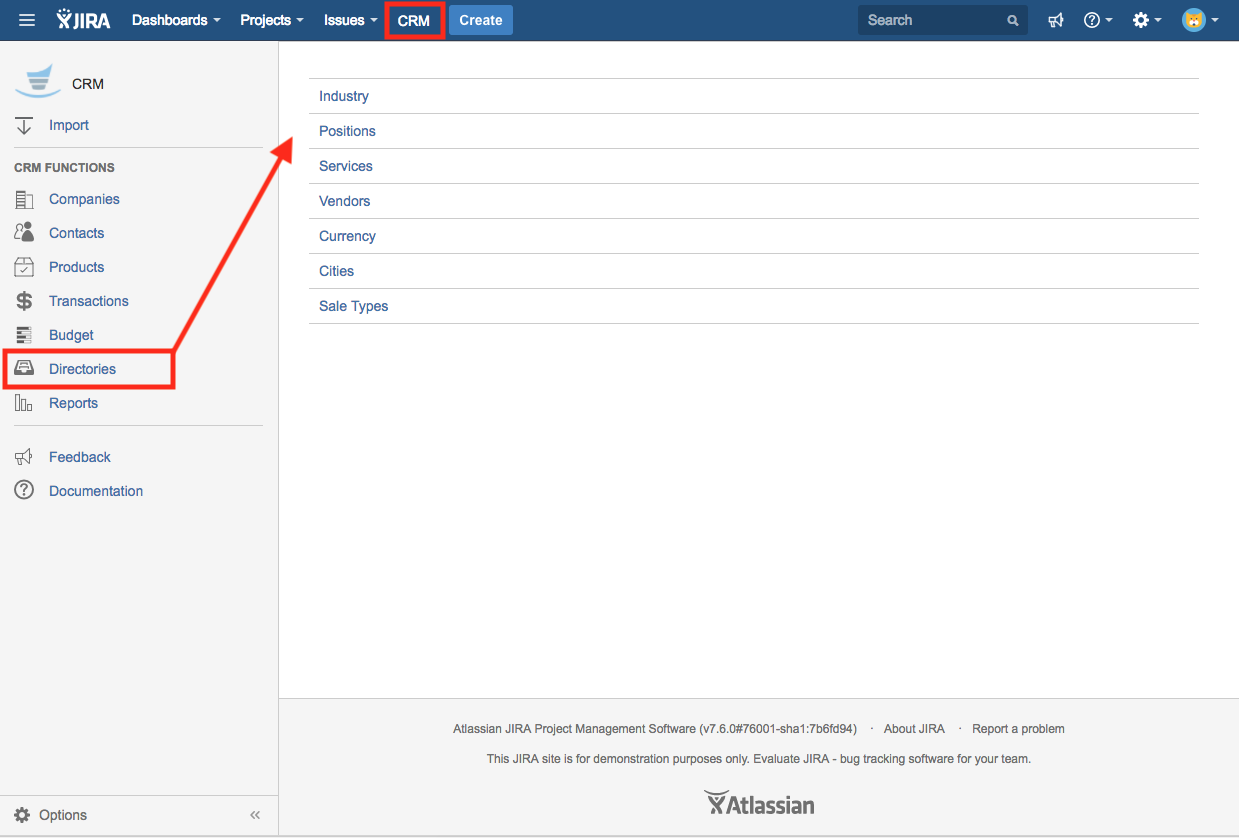Expand the Dashboards dropdown menu
1239x838 pixels.
click(x=176, y=20)
